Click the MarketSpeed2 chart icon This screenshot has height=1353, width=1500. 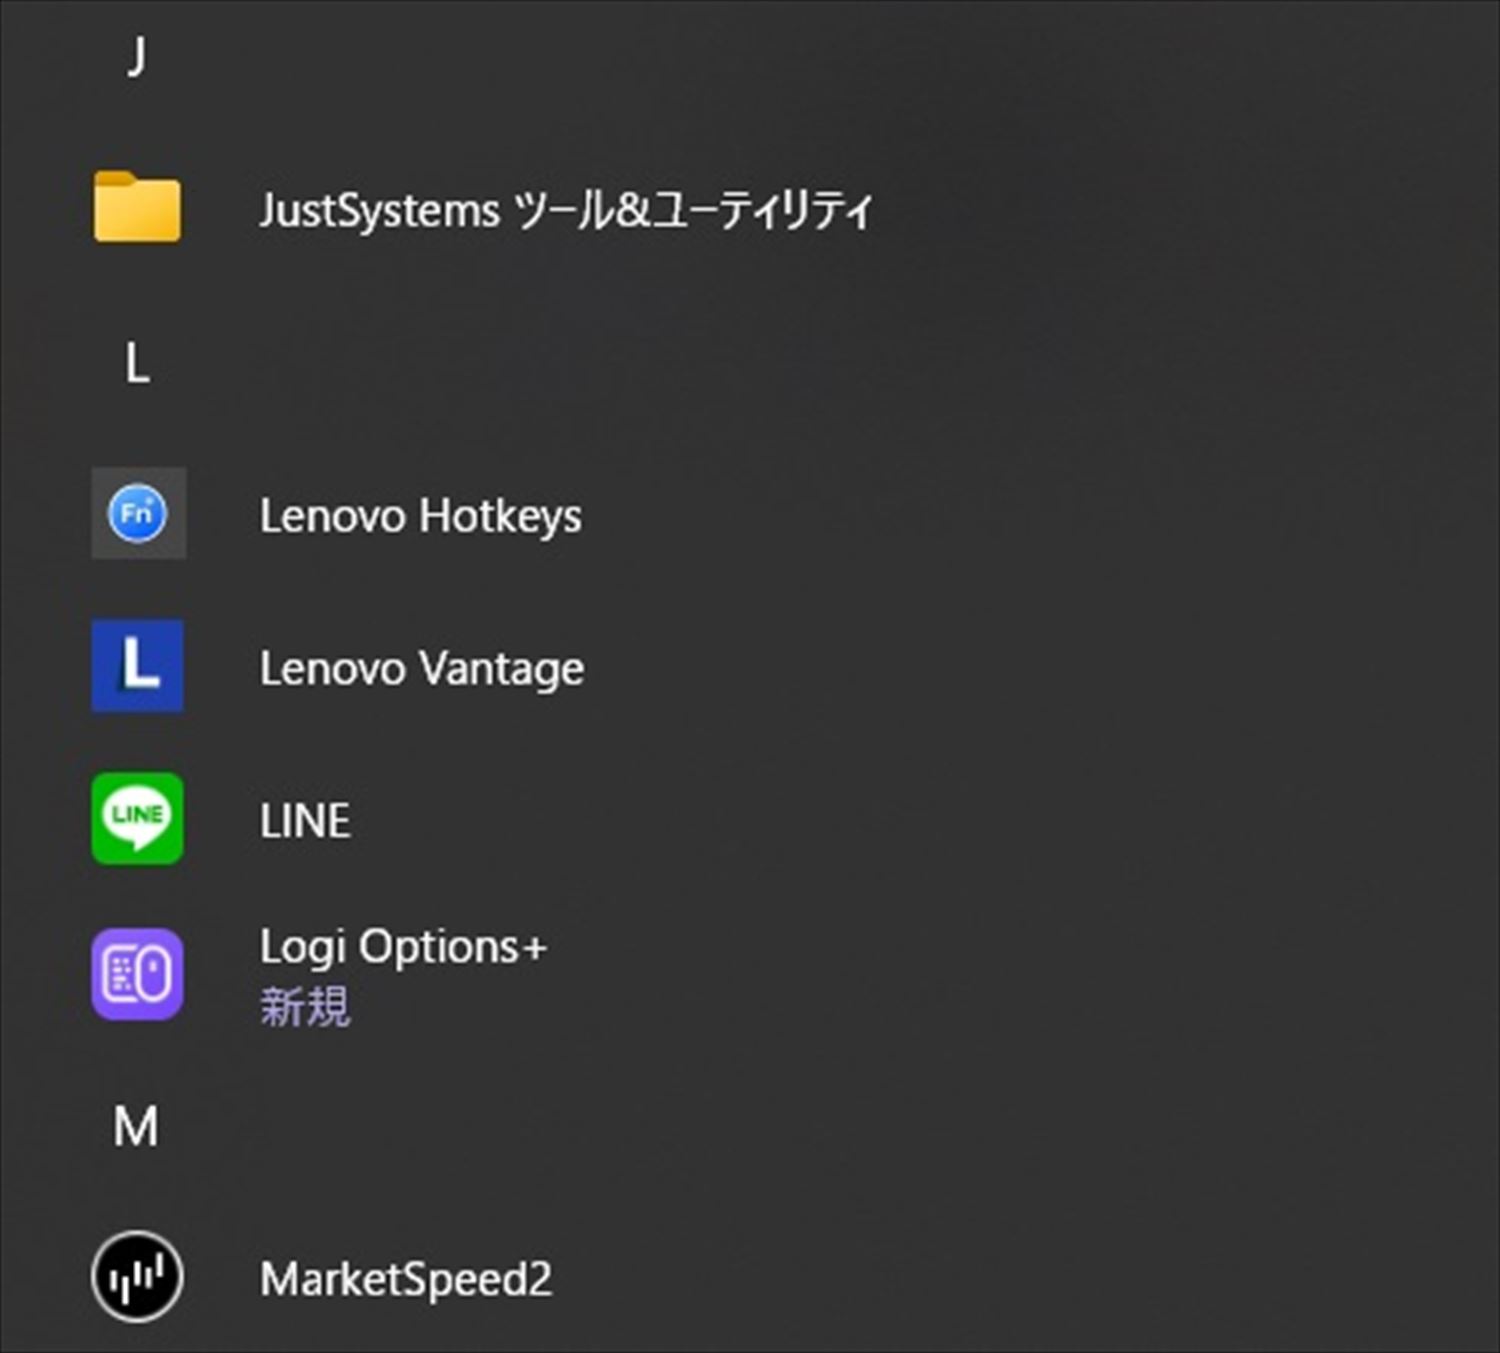coord(137,1277)
